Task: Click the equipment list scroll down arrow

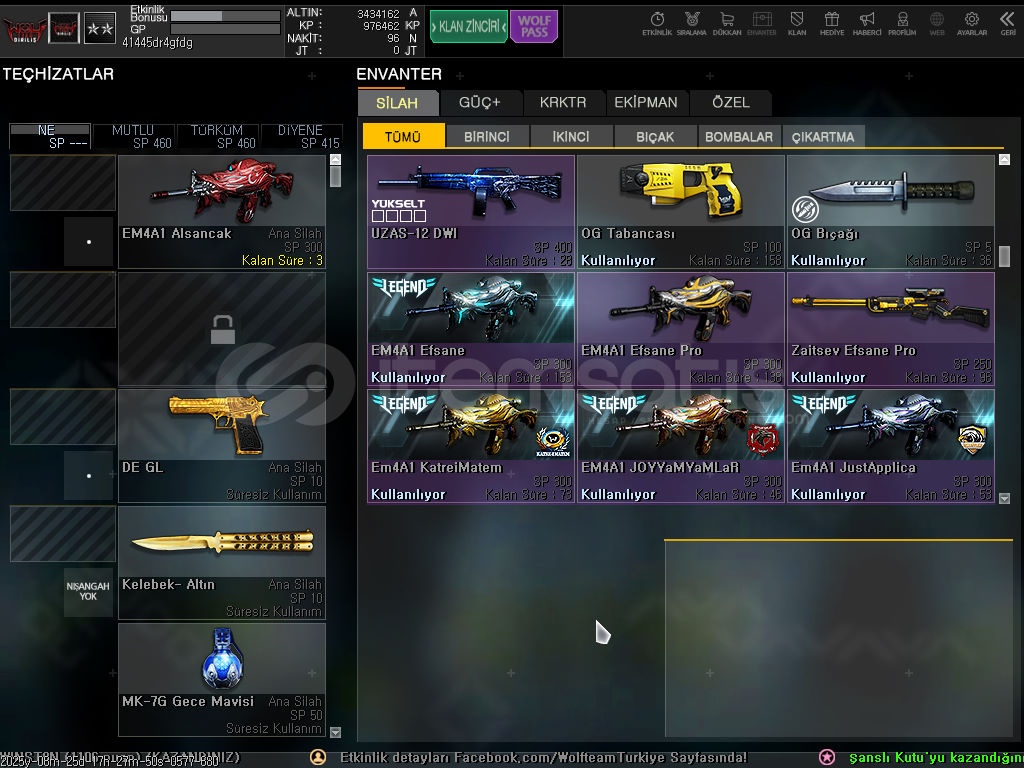Action: pyautogui.click(x=336, y=732)
